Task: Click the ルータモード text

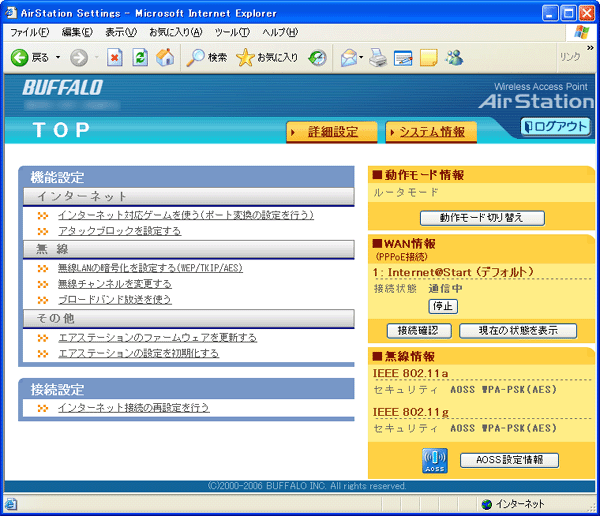Action: click(406, 192)
